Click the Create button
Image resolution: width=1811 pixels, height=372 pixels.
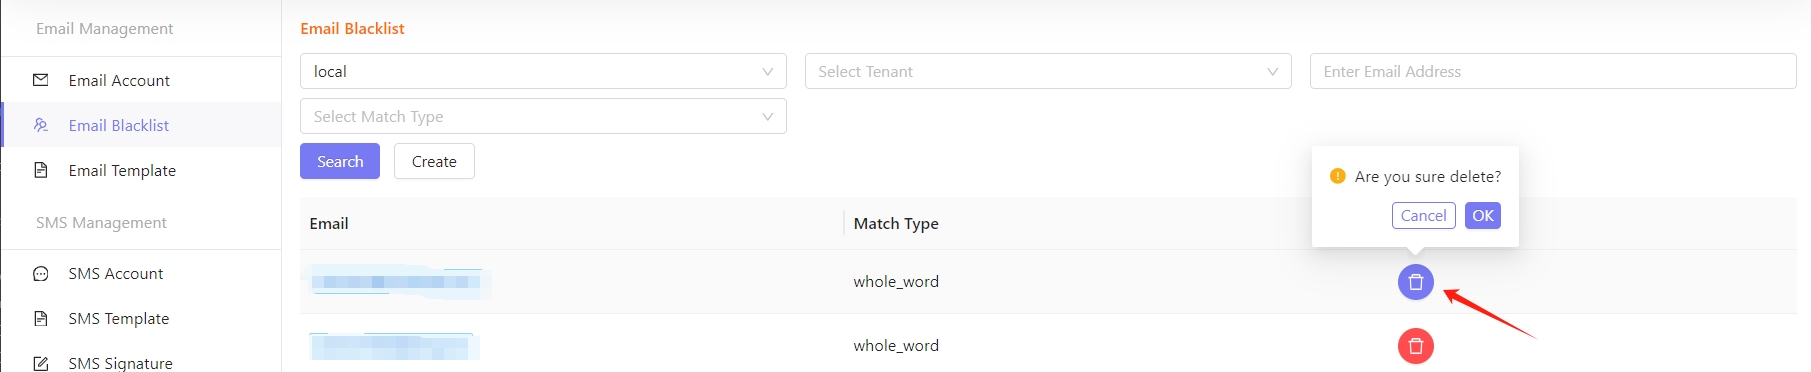tap(434, 161)
